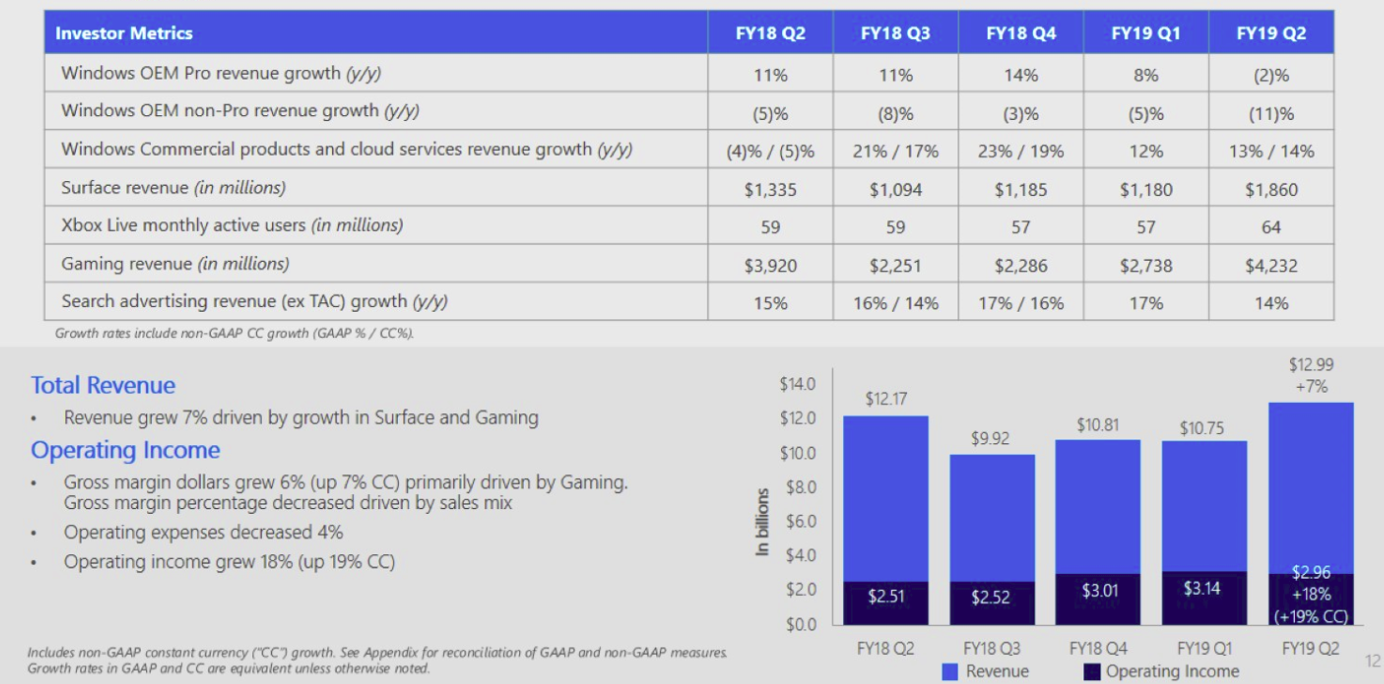Click the '(8)%' cell in non-Pro row
Screen dimensions: 1384x684
[x=895, y=114]
